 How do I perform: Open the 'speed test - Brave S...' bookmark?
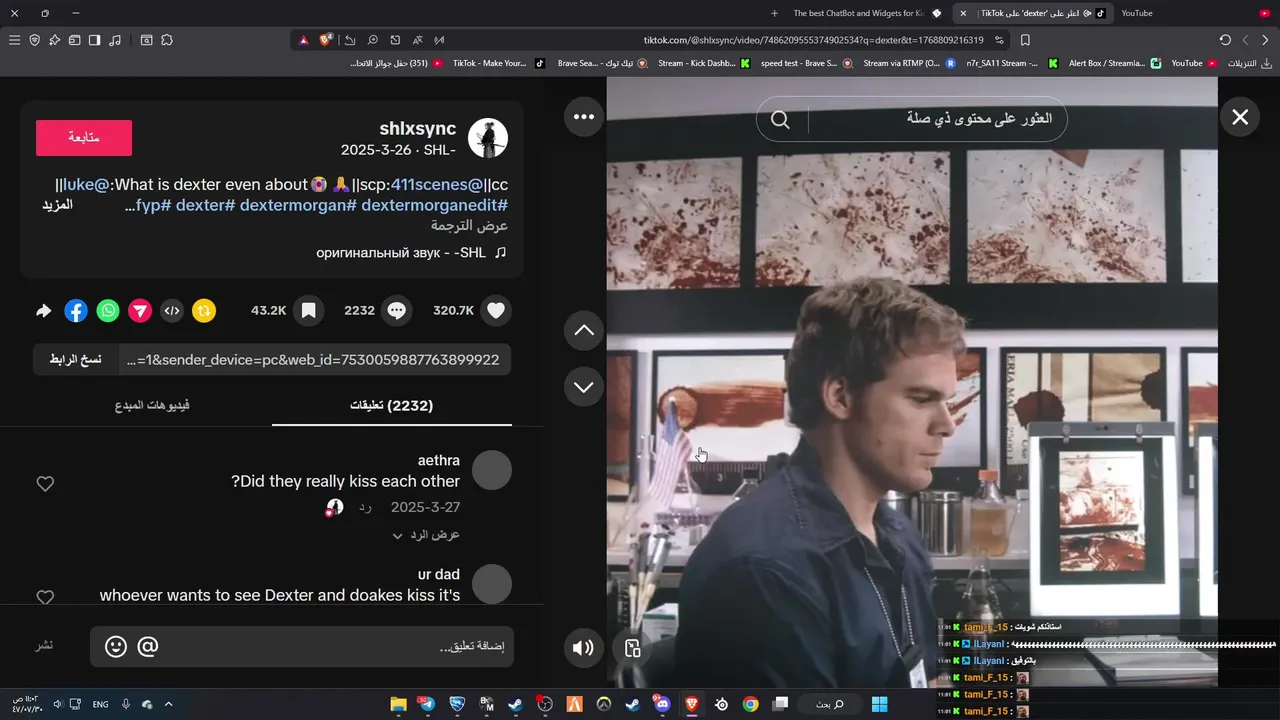(x=806, y=63)
